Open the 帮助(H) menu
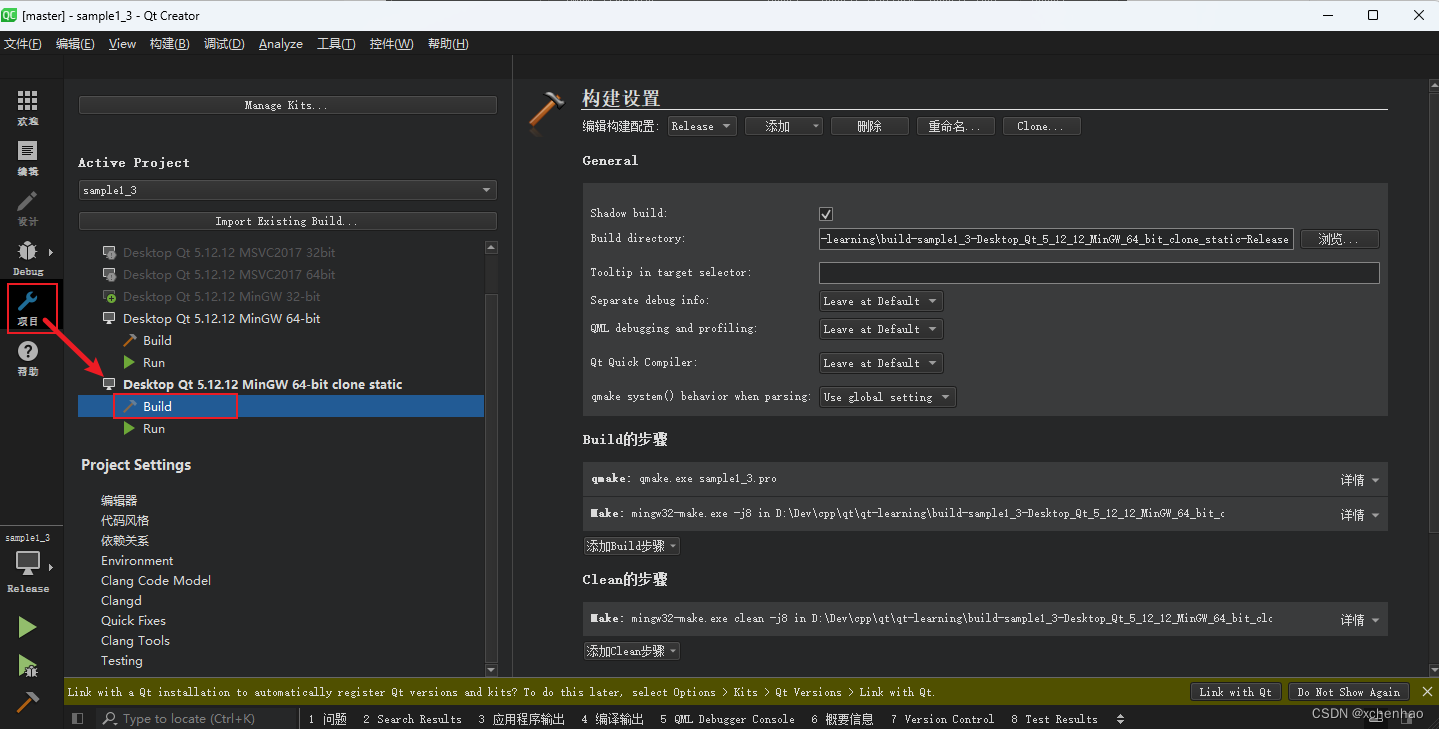Image resolution: width=1439 pixels, height=729 pixels. coord(448,44)
